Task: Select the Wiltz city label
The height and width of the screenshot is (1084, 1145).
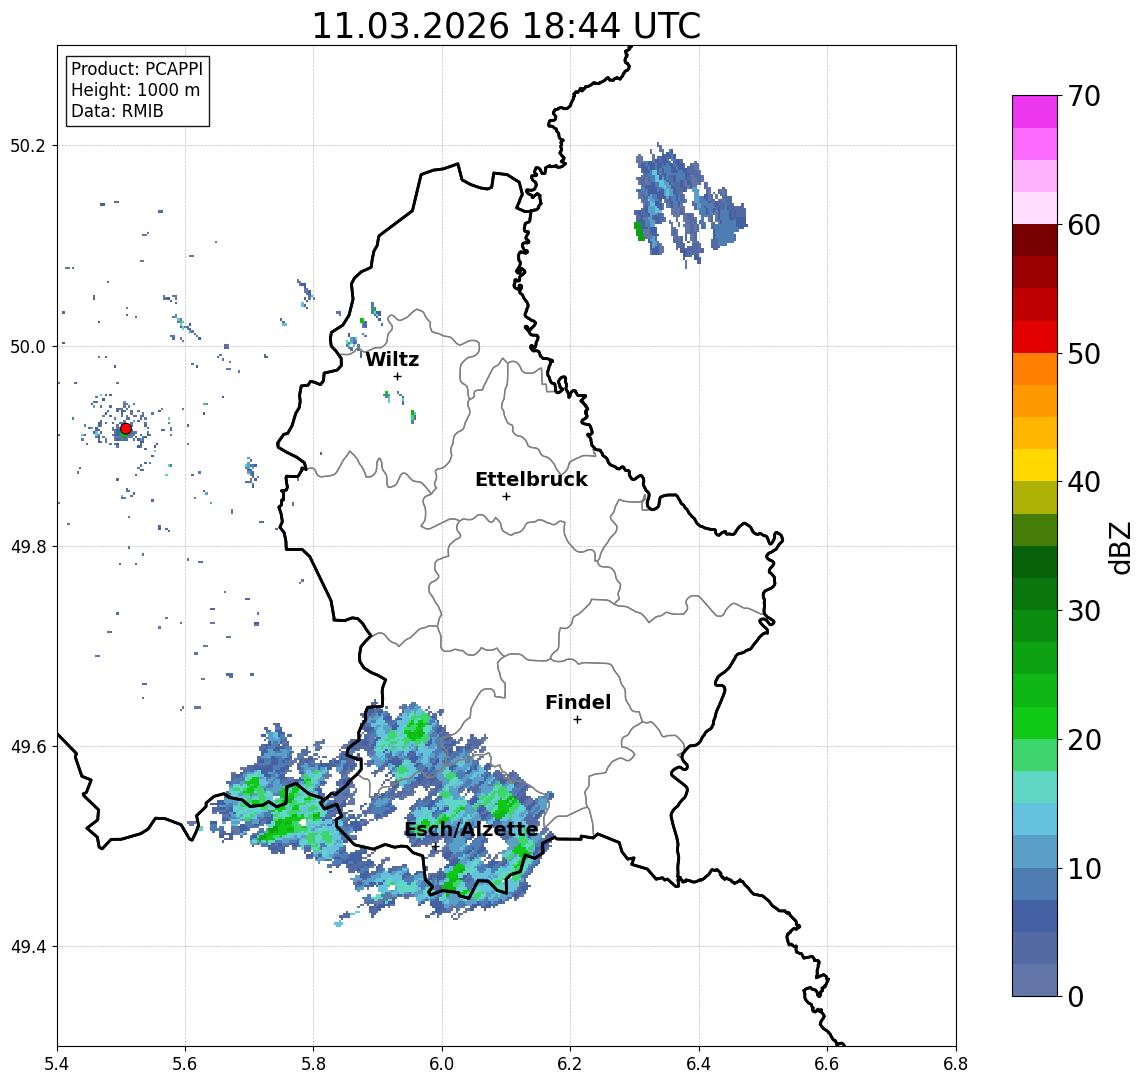Action: click(x=392, y=359)
